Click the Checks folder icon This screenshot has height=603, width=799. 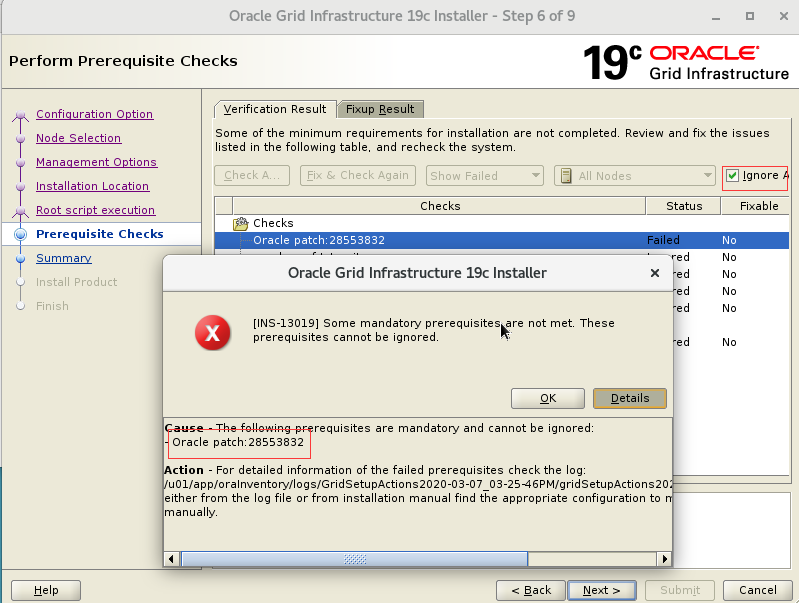tap(241, 223)
